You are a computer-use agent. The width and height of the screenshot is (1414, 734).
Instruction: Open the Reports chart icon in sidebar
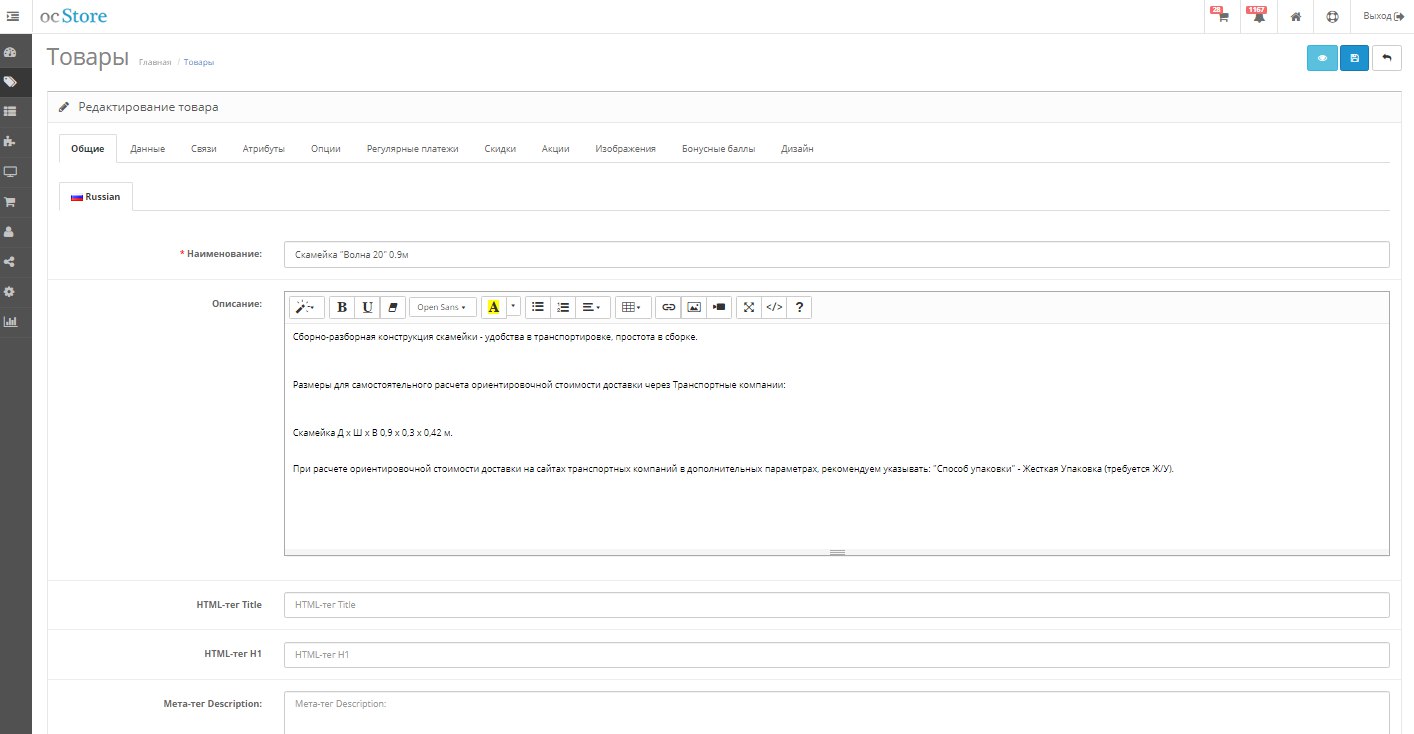(11, 322)
